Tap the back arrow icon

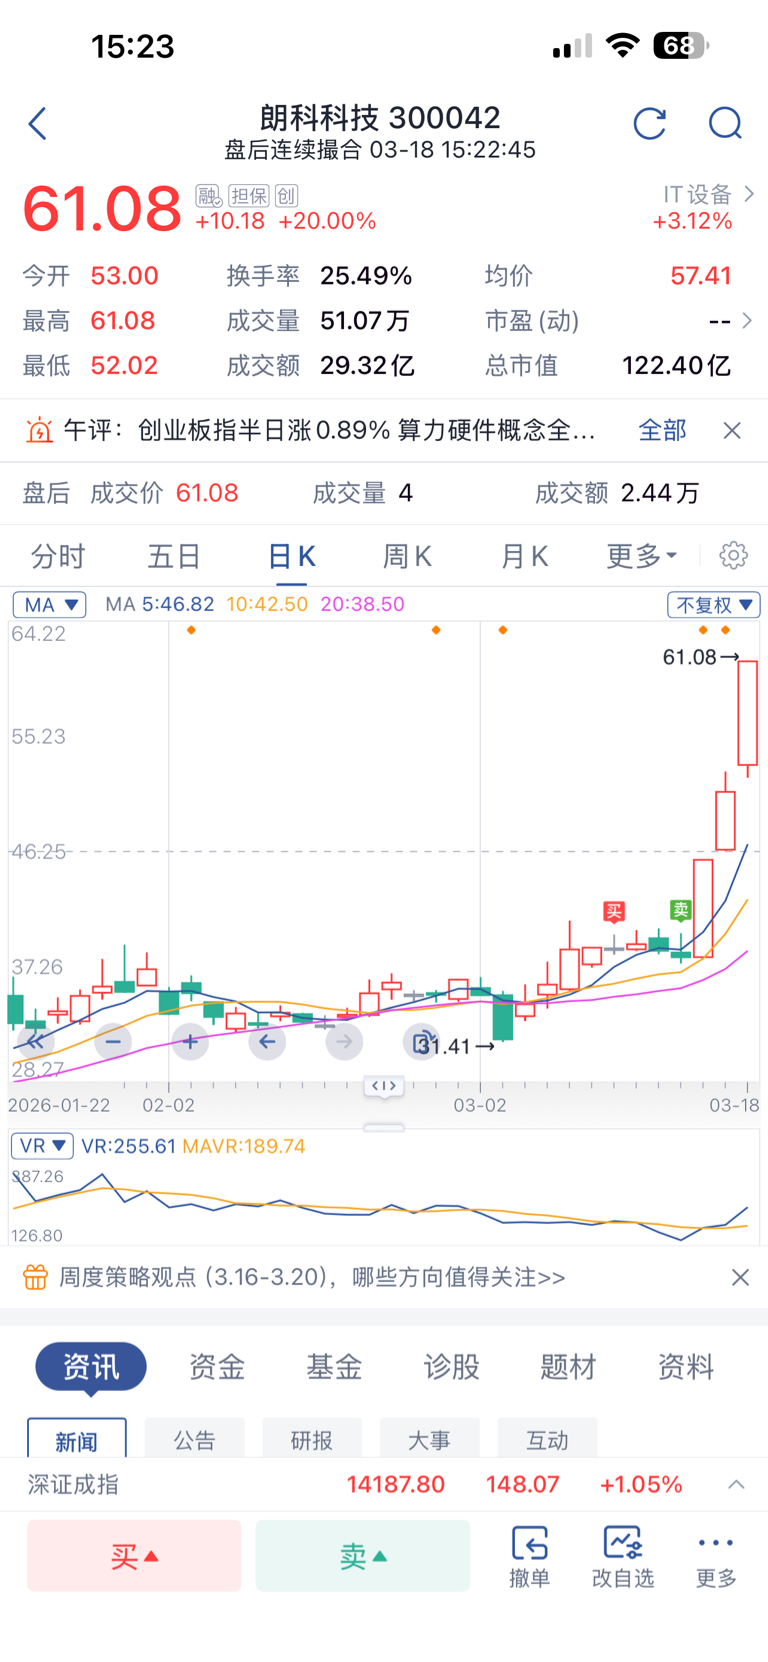[38, 124]
